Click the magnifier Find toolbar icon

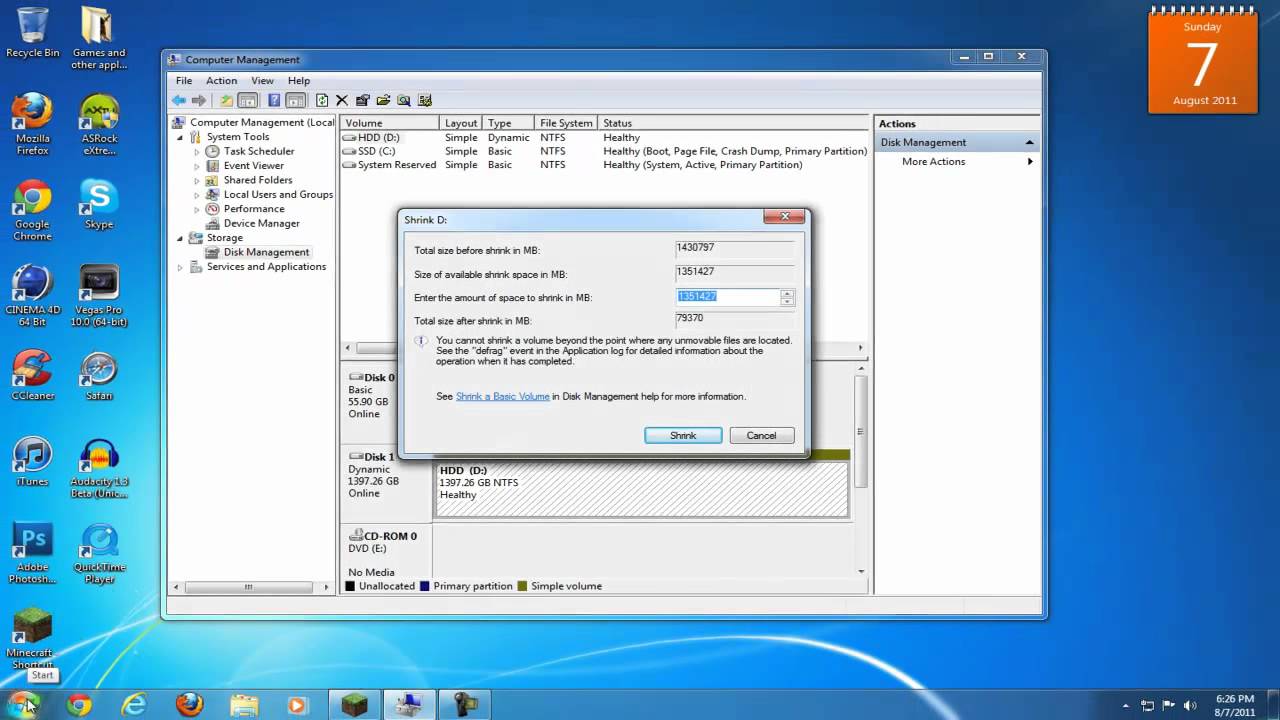[x=404, y=100]
